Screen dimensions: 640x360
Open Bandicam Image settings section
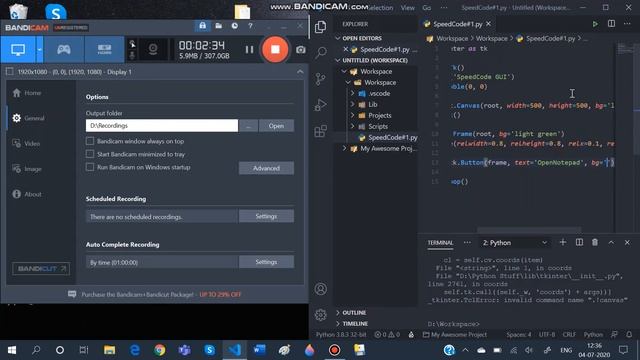coord(27,169)
